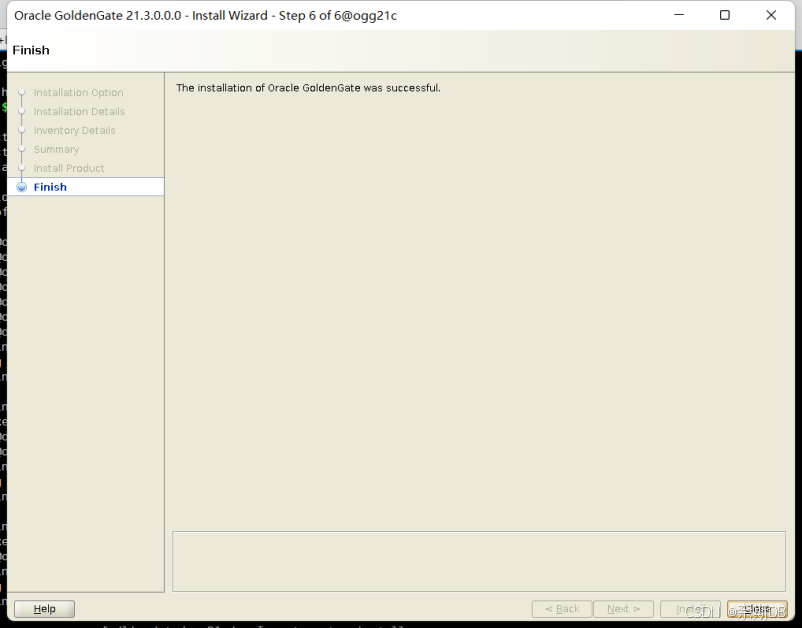Select Install Product step

(69, 168)
